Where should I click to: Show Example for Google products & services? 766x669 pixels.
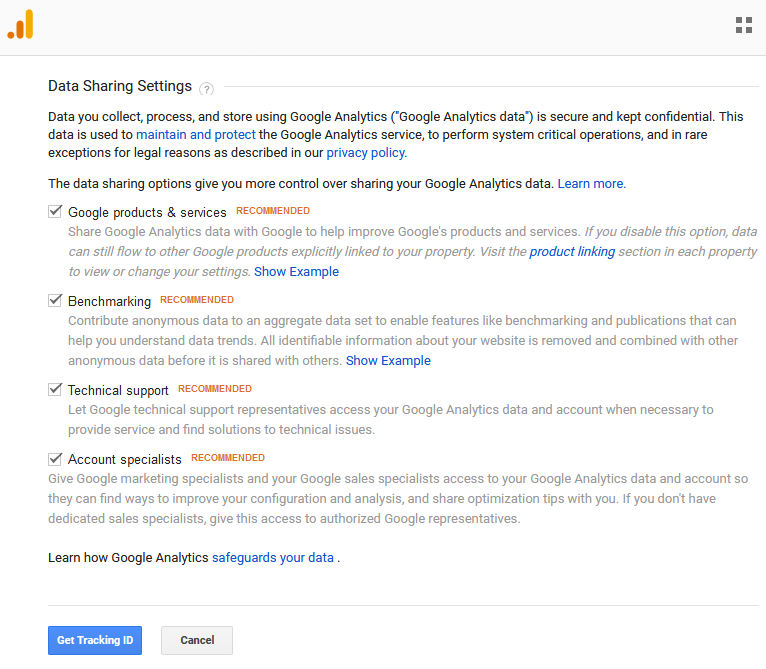tap(296, 271)
